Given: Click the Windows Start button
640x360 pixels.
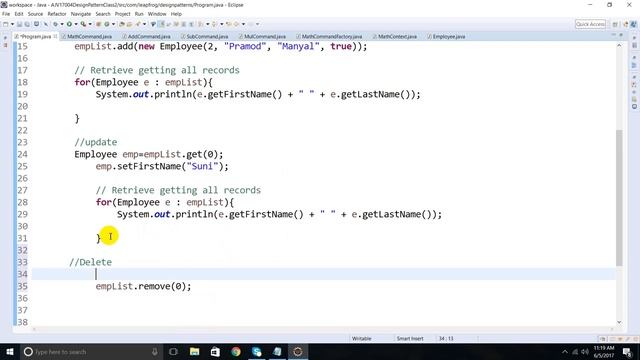Looking at the screenshot, I should [10, 351].
